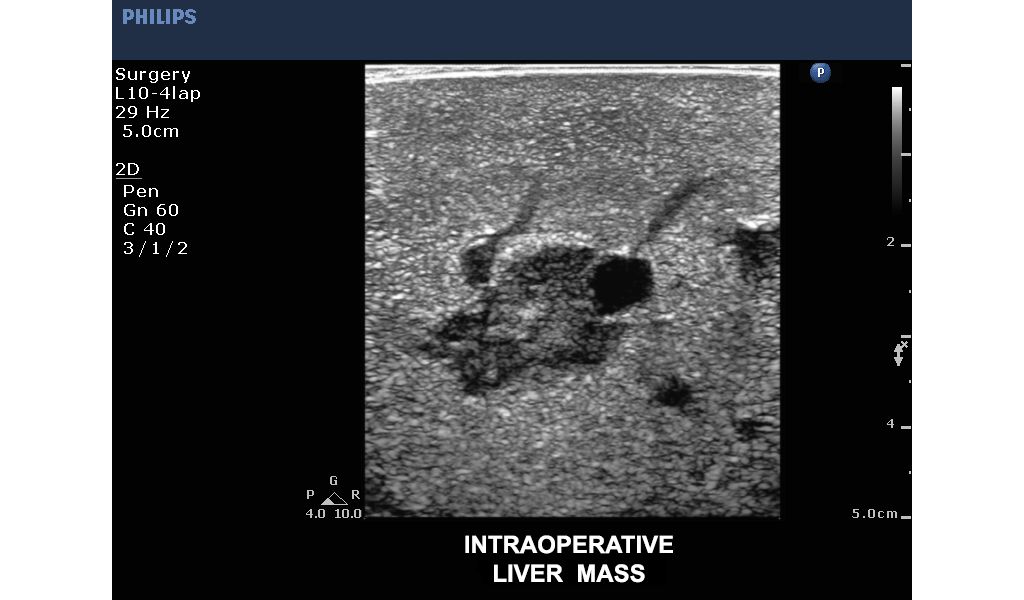Click the 'INTRAOPERATIVE' annotation text
Screen dimensions: 1024x600
pos(568,545)
